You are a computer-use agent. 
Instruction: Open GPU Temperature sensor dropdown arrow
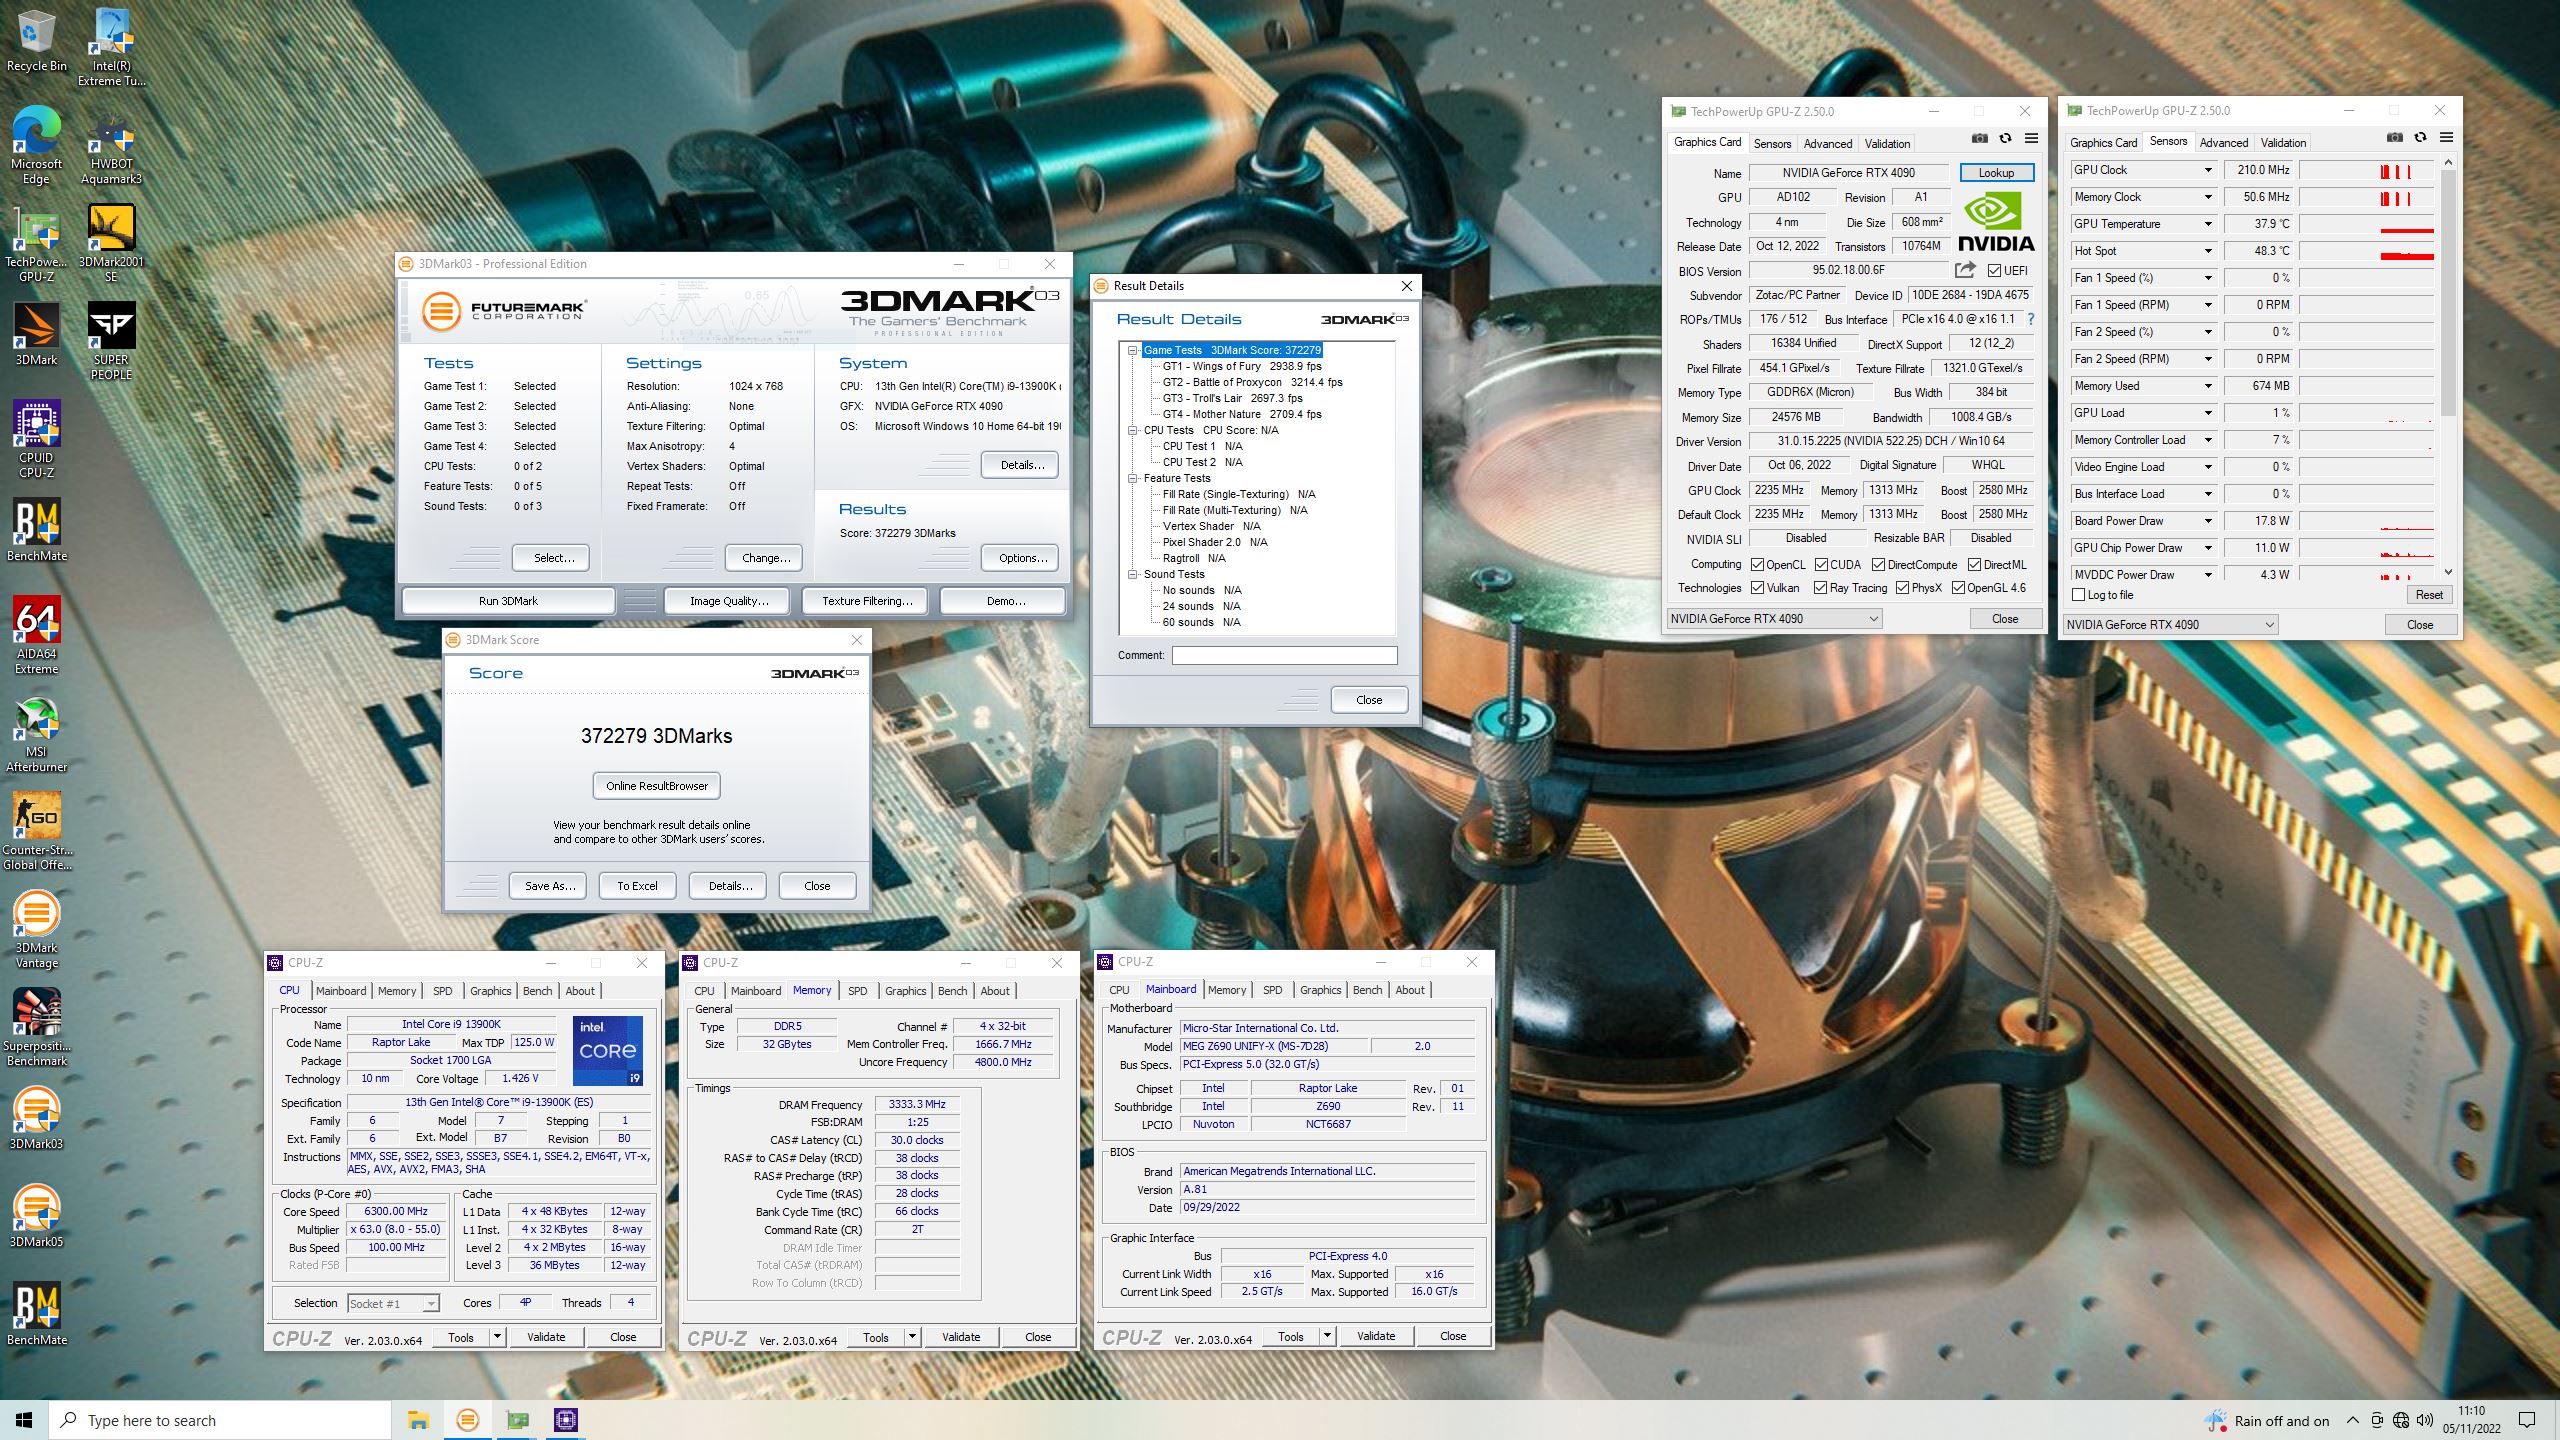pyautogui.click(x=2208, y=224)
